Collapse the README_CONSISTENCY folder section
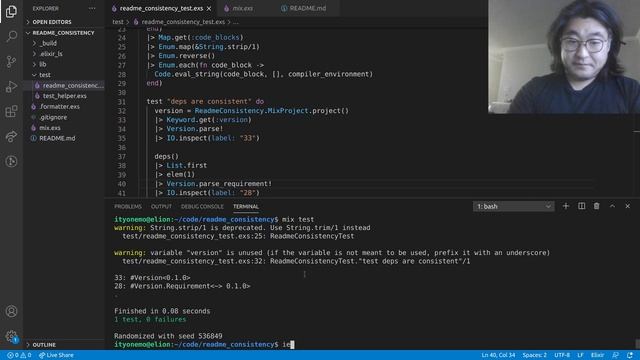Image resolution: width=640 pixels, height=360 pixels. [x=63, y=33]
